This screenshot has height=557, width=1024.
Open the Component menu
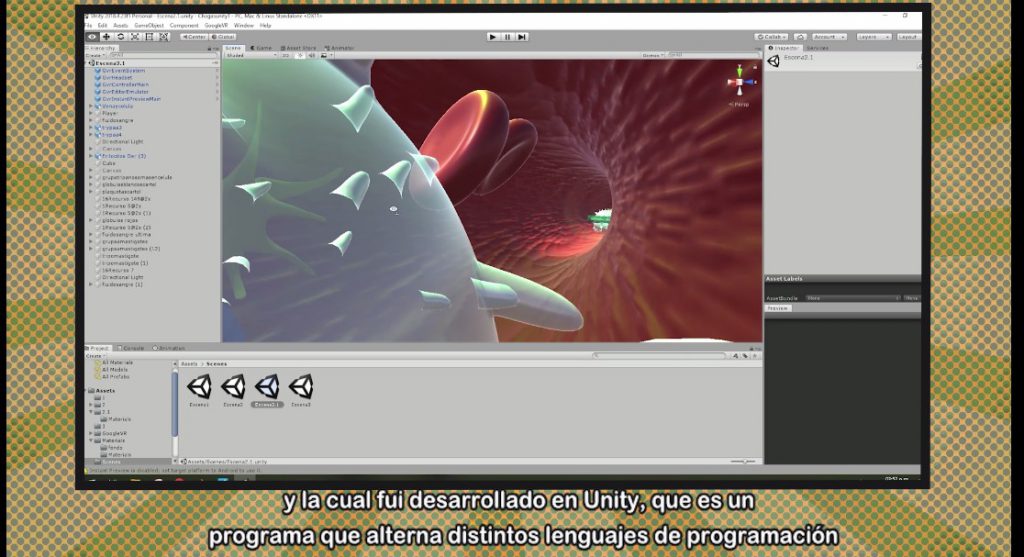click(x=184, y=25)
